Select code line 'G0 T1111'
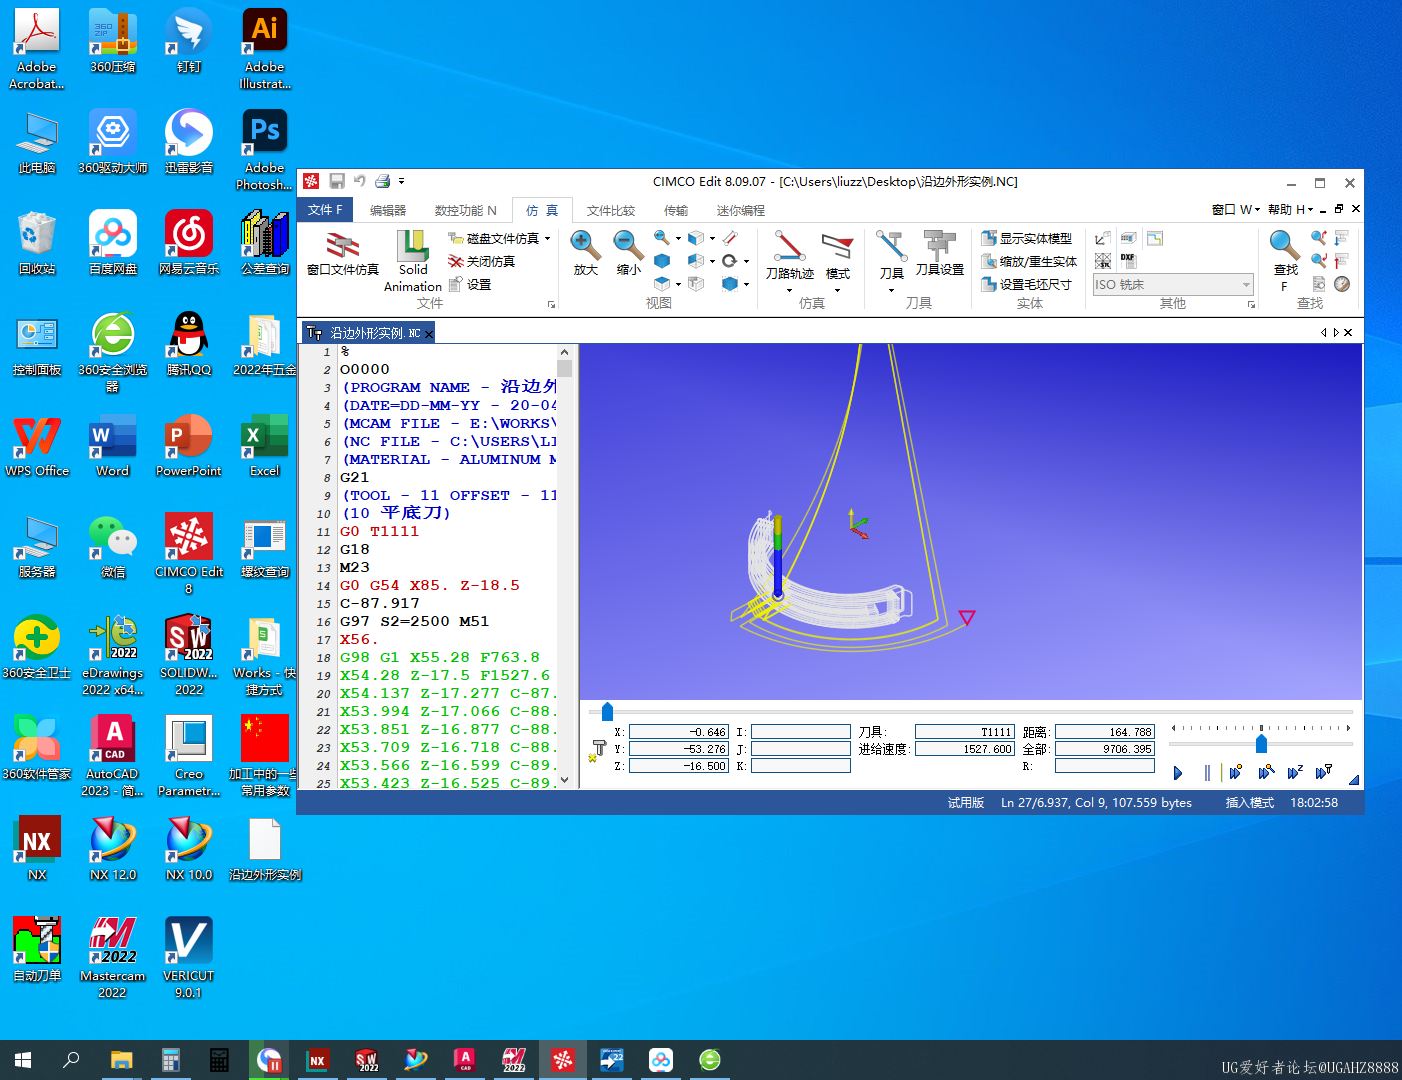Viewport: 1402px width, 1080px height. click(379, 531)
